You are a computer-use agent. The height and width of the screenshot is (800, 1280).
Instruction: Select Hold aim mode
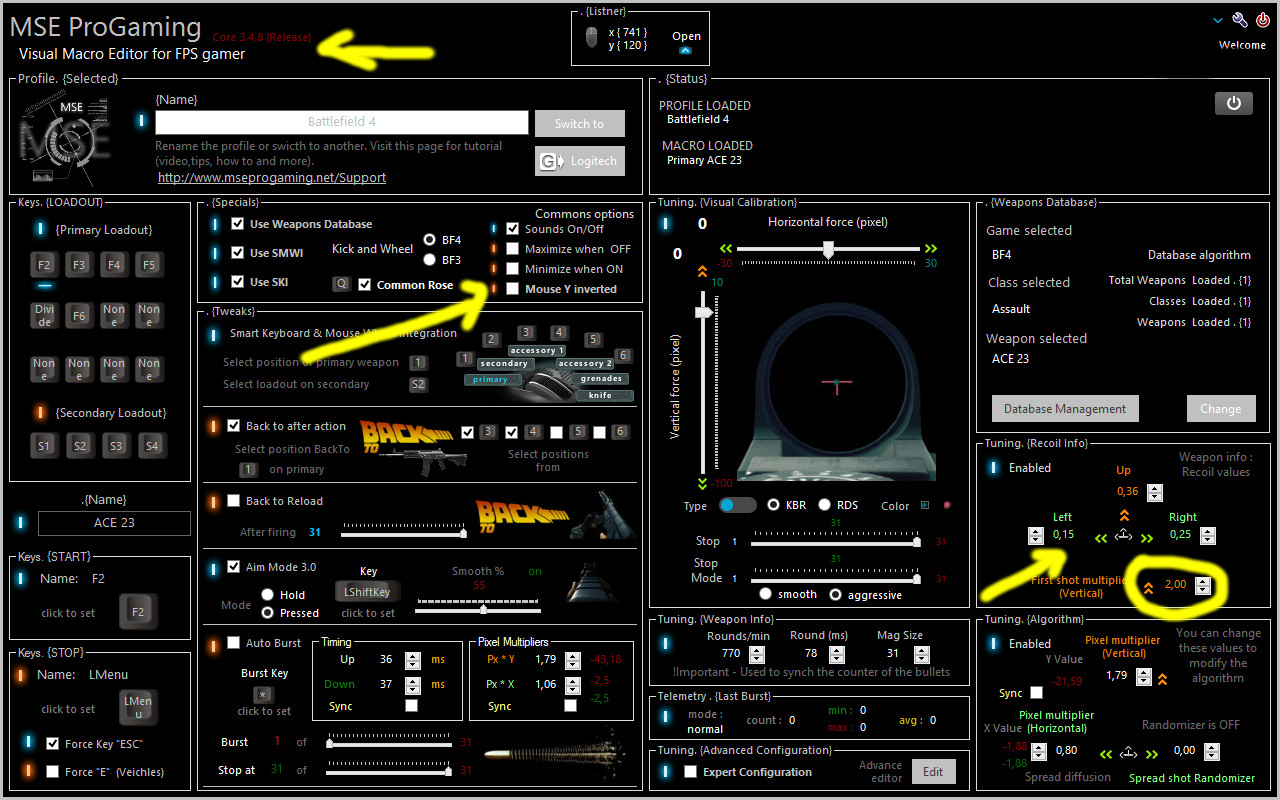267,595
